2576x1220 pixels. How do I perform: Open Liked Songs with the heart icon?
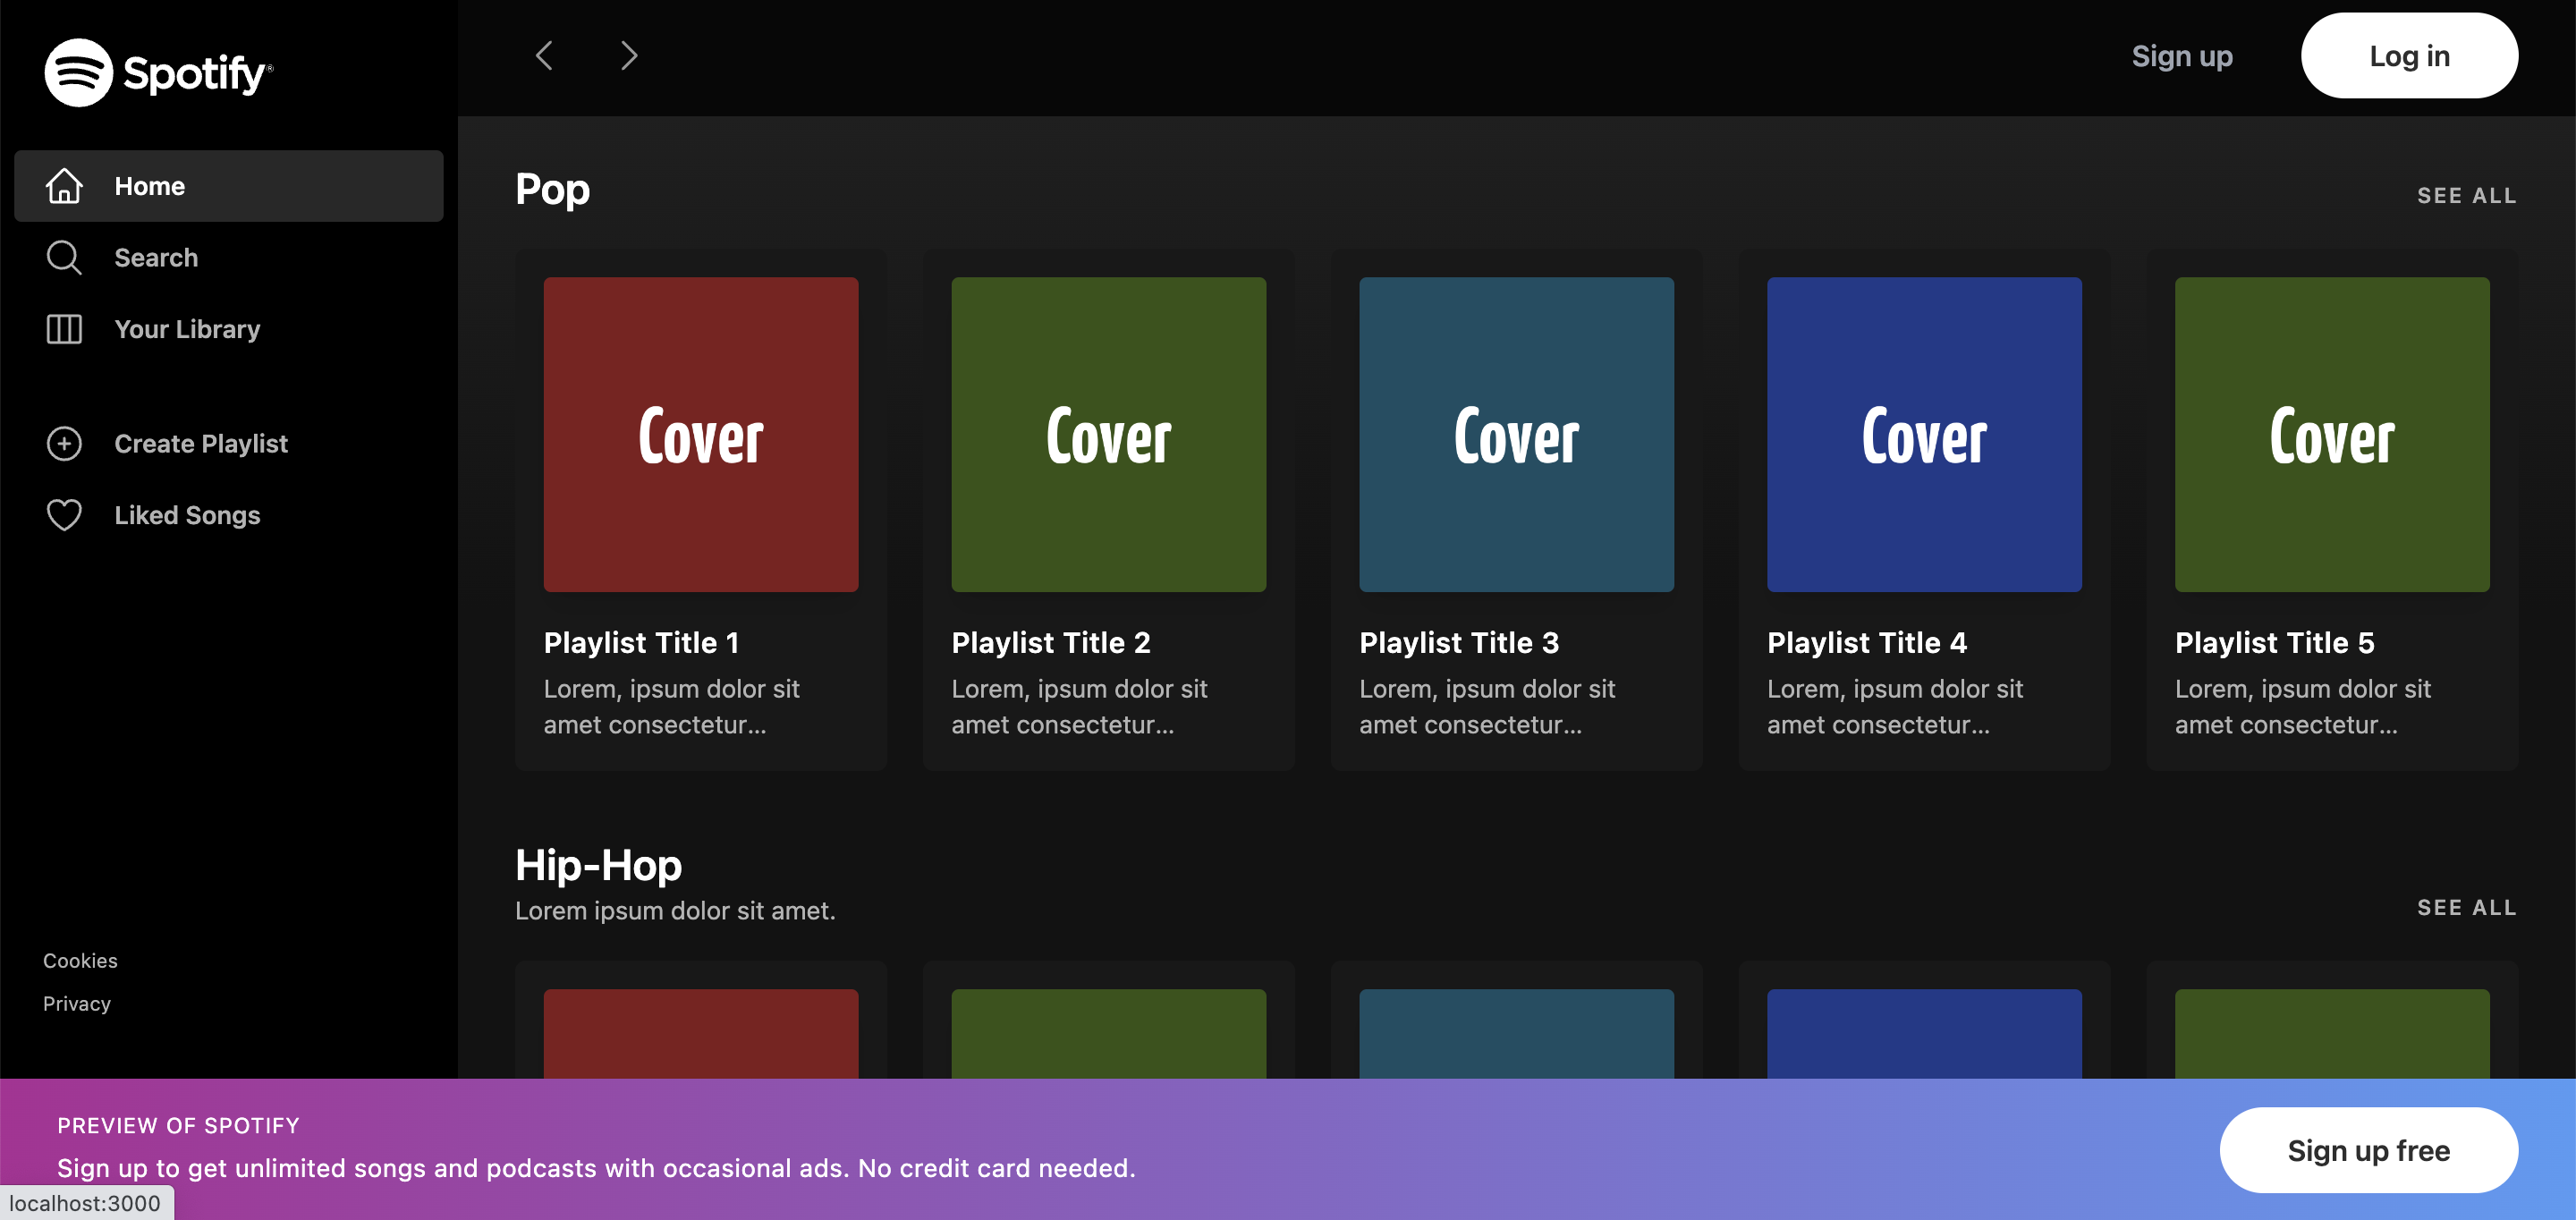pyautogui.click(x=63, y=515)
